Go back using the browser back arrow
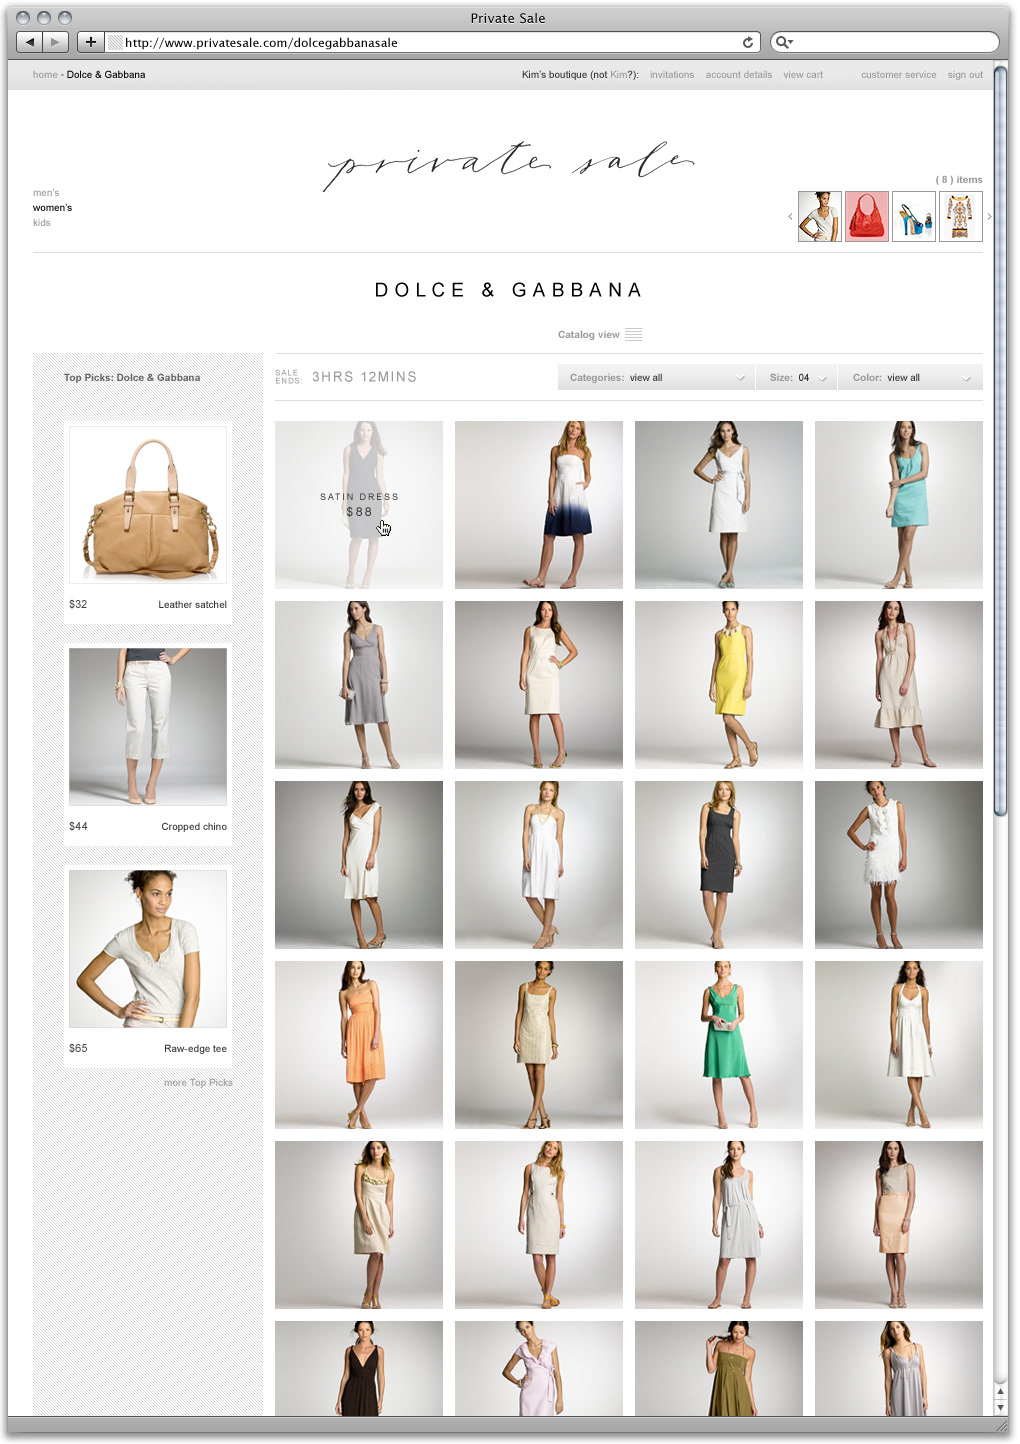Viewport: 1020px width, 1444px height. click(30, 42)
